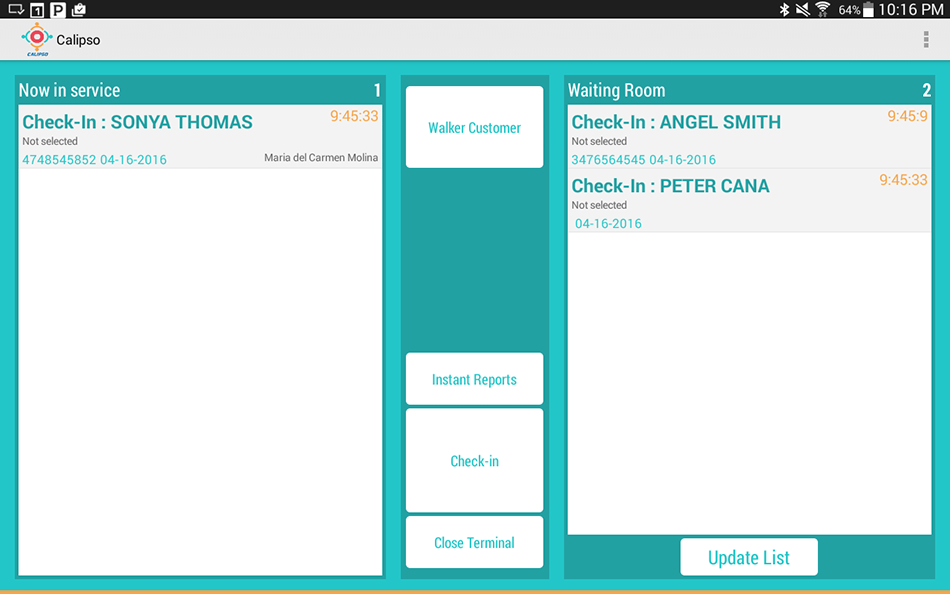
Task: Tap the parking 'P' notification icon
Action: tap(58, 10)
